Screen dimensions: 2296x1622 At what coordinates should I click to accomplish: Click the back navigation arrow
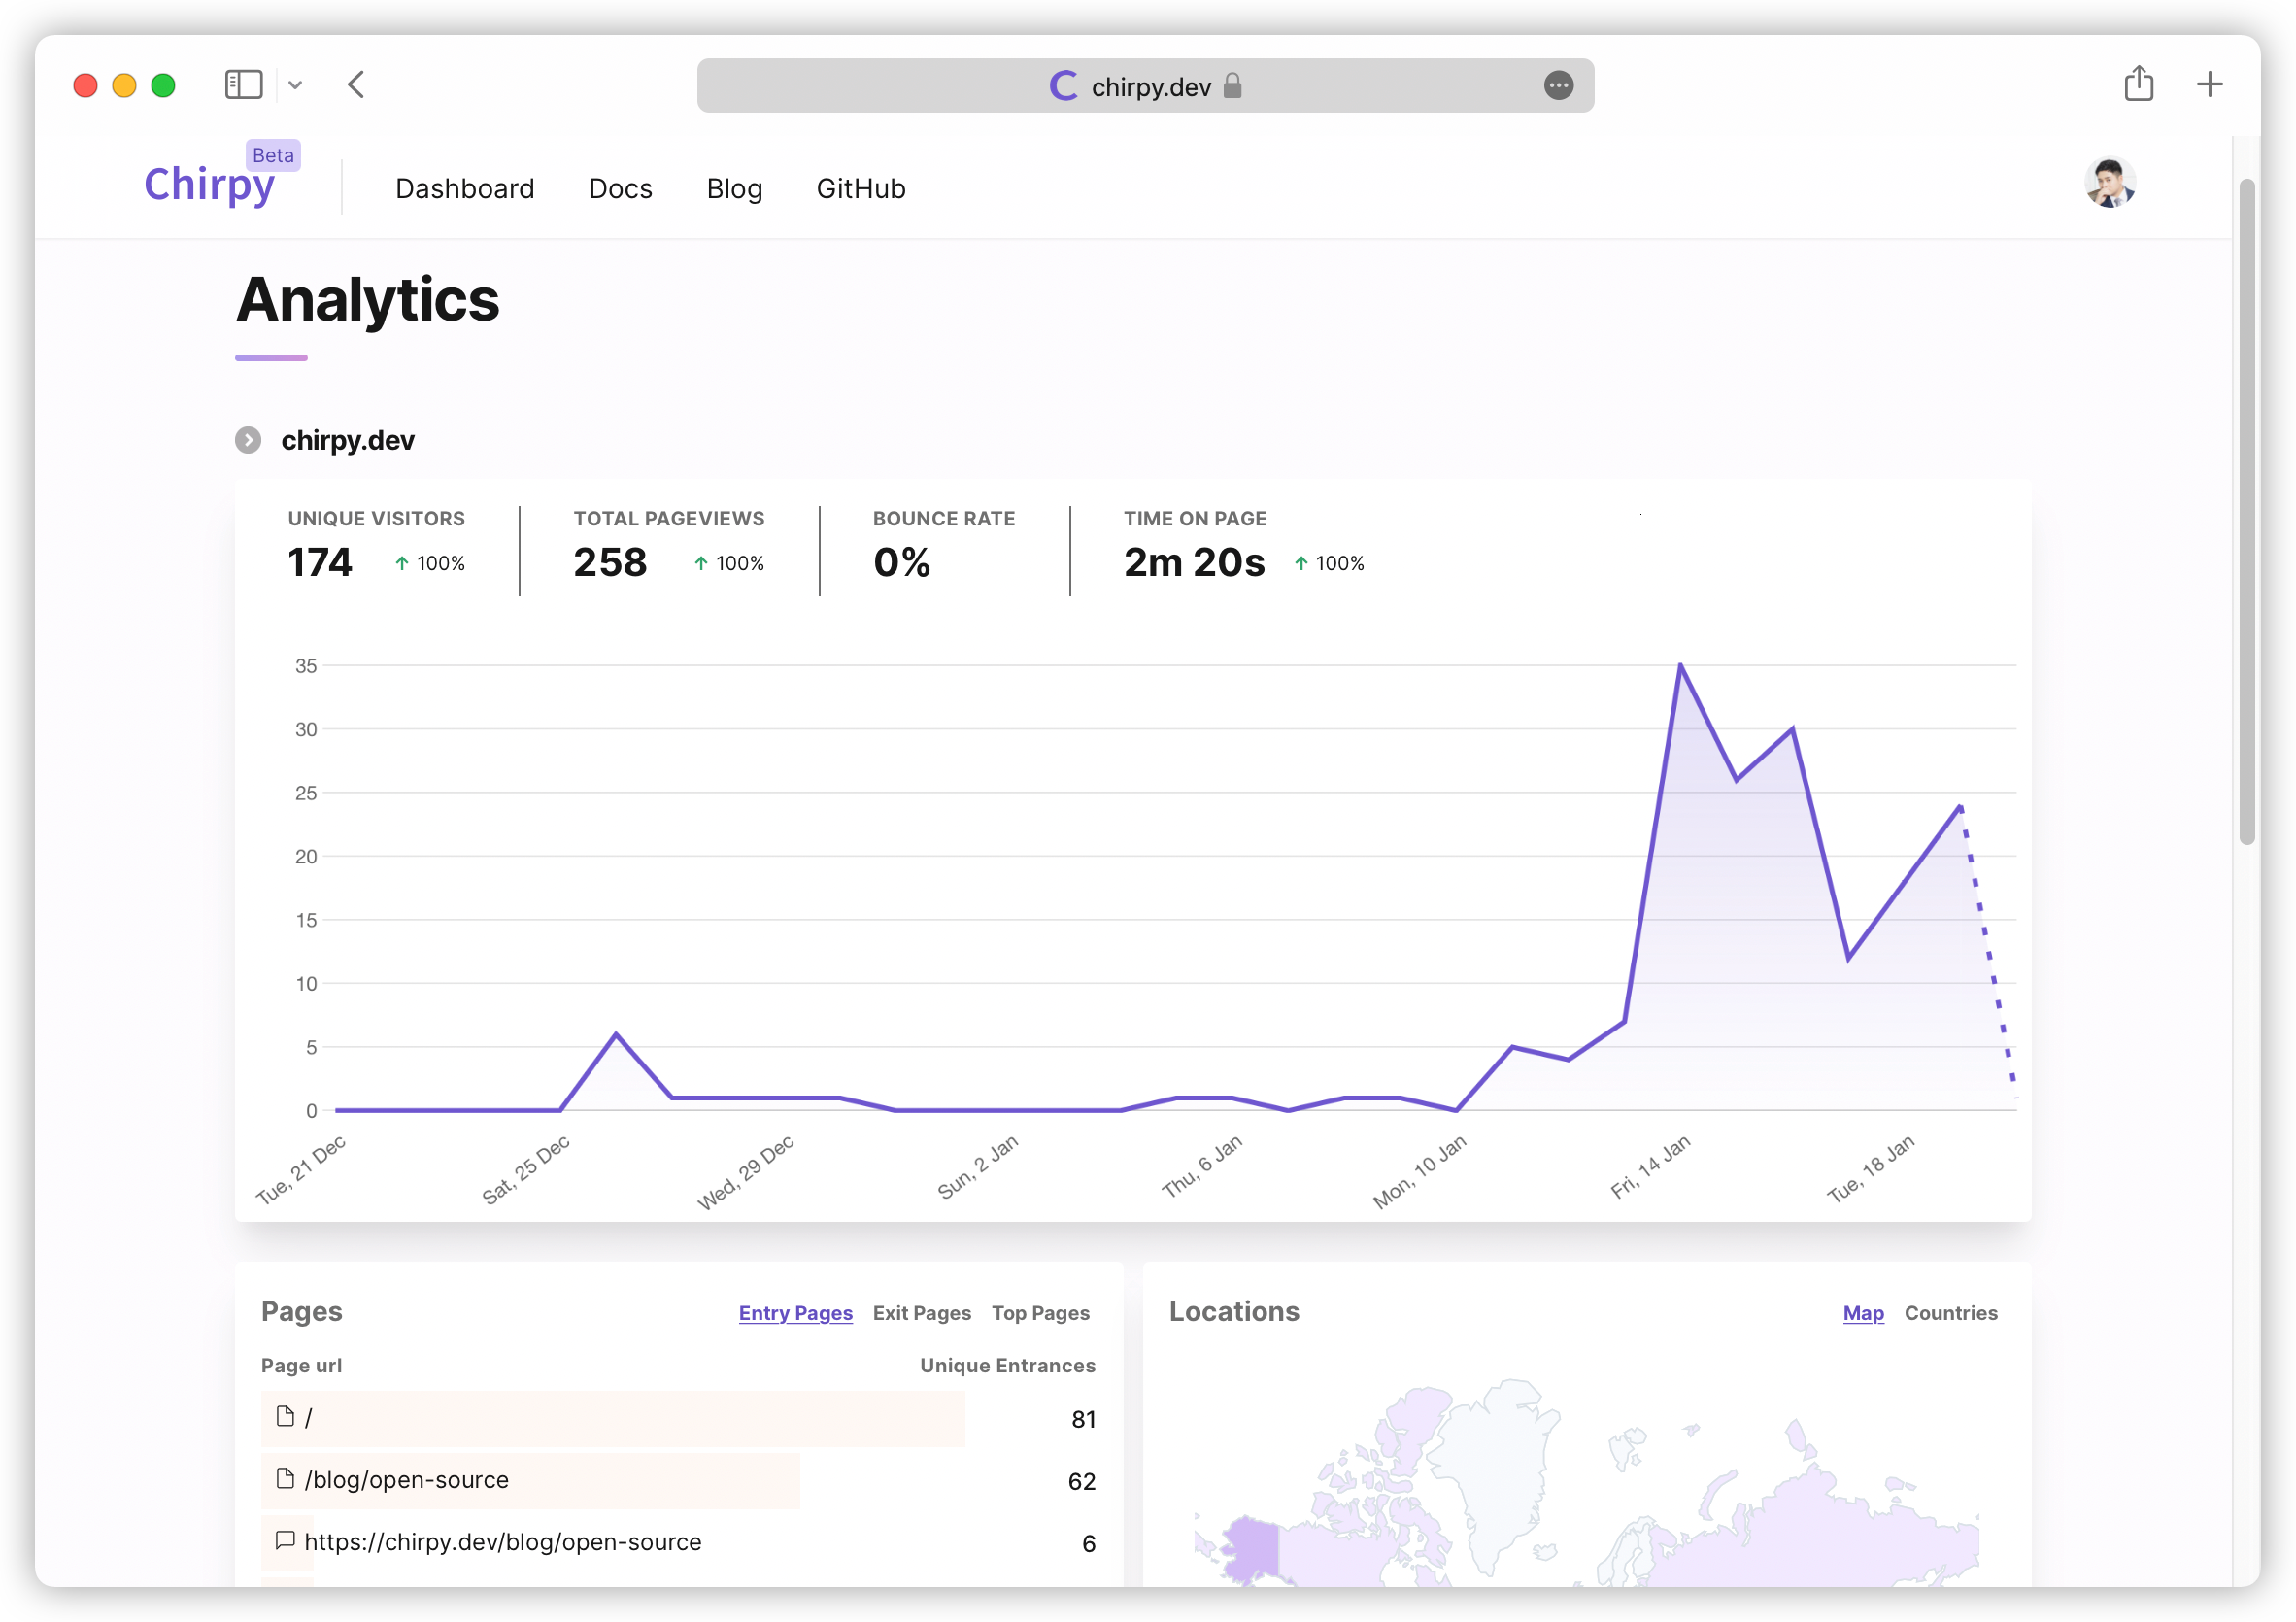tap(357, 86)
